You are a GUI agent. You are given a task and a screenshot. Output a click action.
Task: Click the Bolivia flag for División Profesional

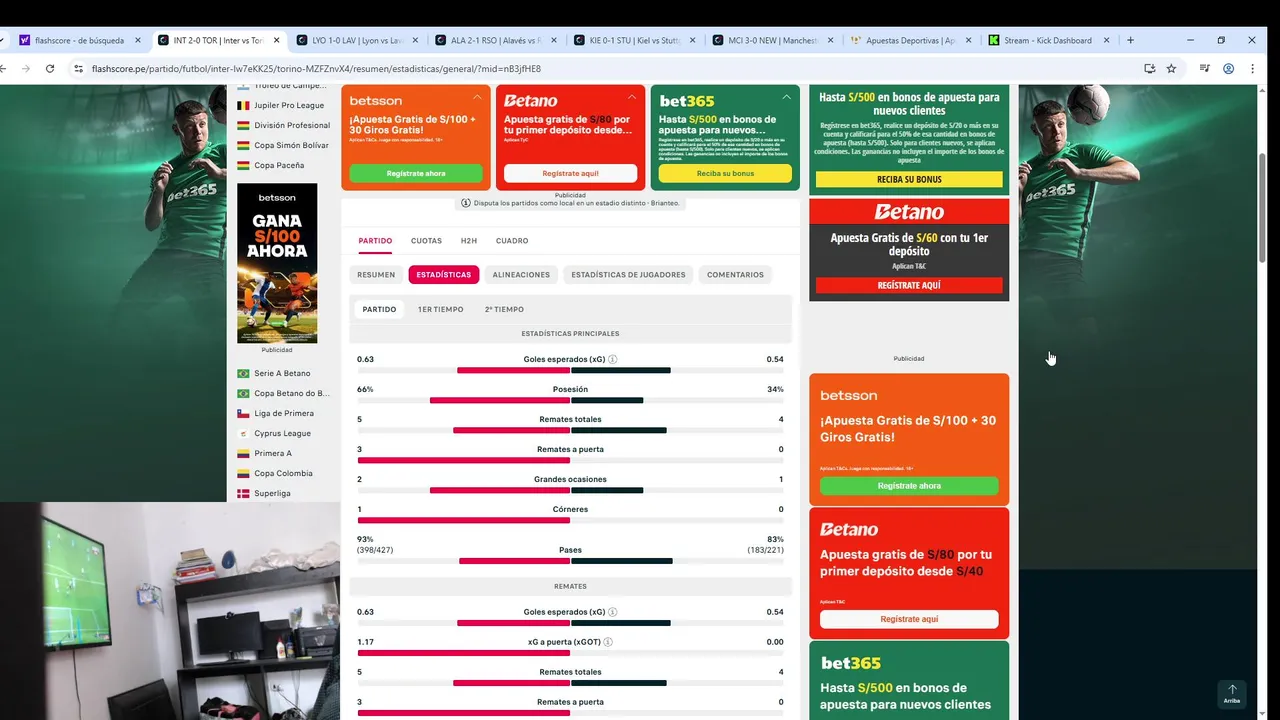point(243,125)
